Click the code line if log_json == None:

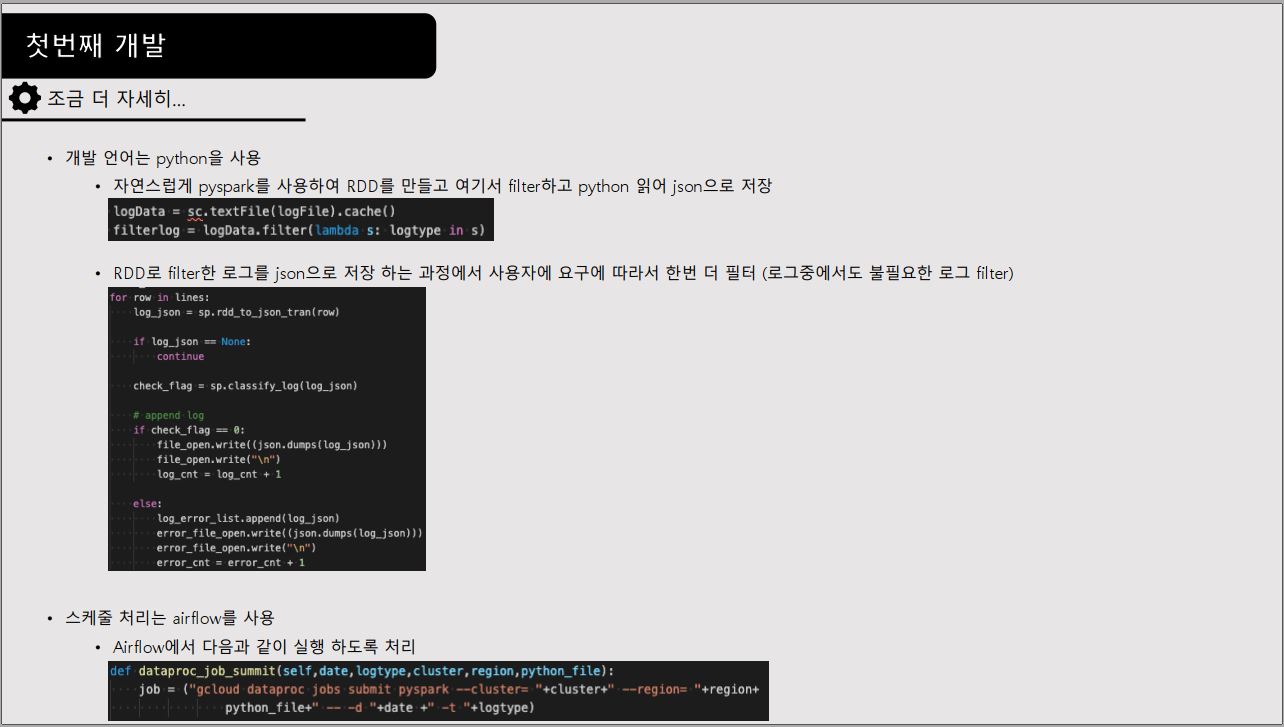point(192,342)
